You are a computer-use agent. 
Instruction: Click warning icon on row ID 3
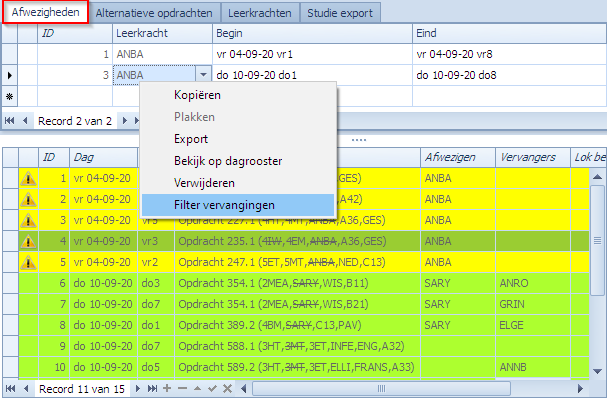pyautogui.click(x=28, y=220)
